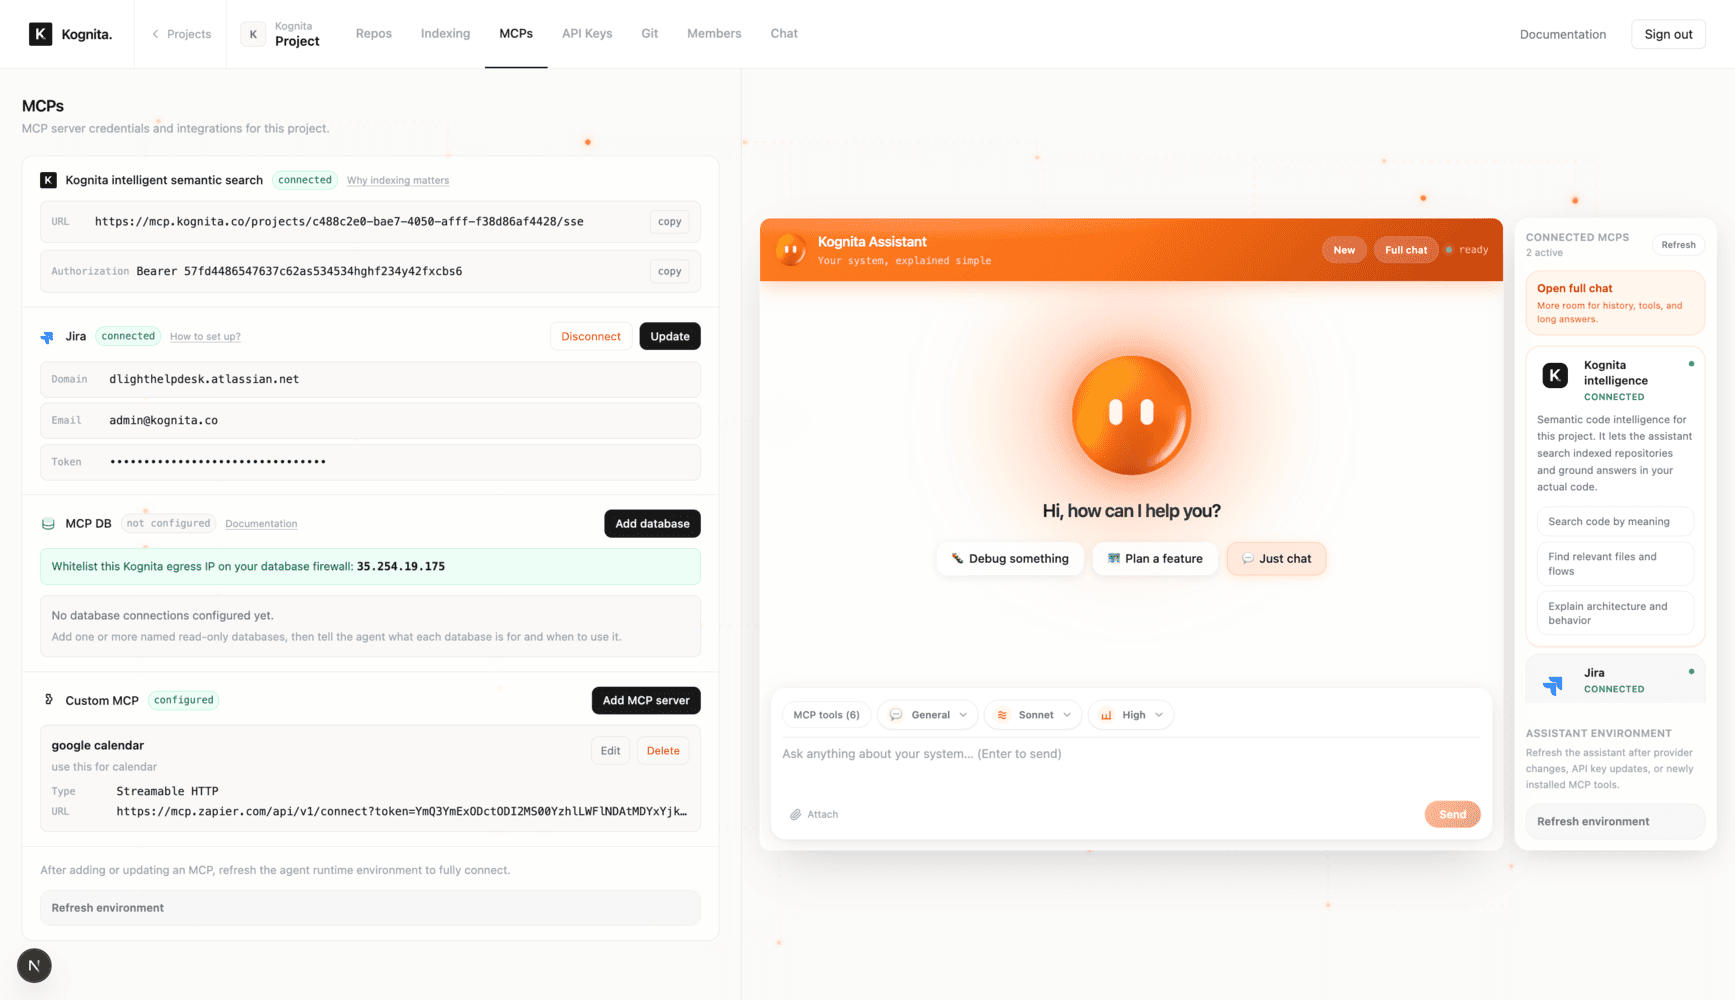Click the Attach paperclip icon
The height and width of the screenshot is (1000, 1735).
[796, 814]
